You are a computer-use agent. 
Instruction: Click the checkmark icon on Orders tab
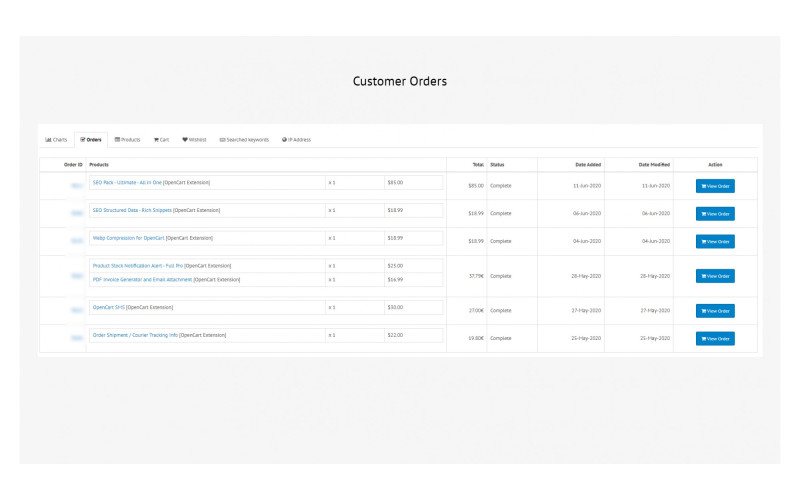point(83,140)
